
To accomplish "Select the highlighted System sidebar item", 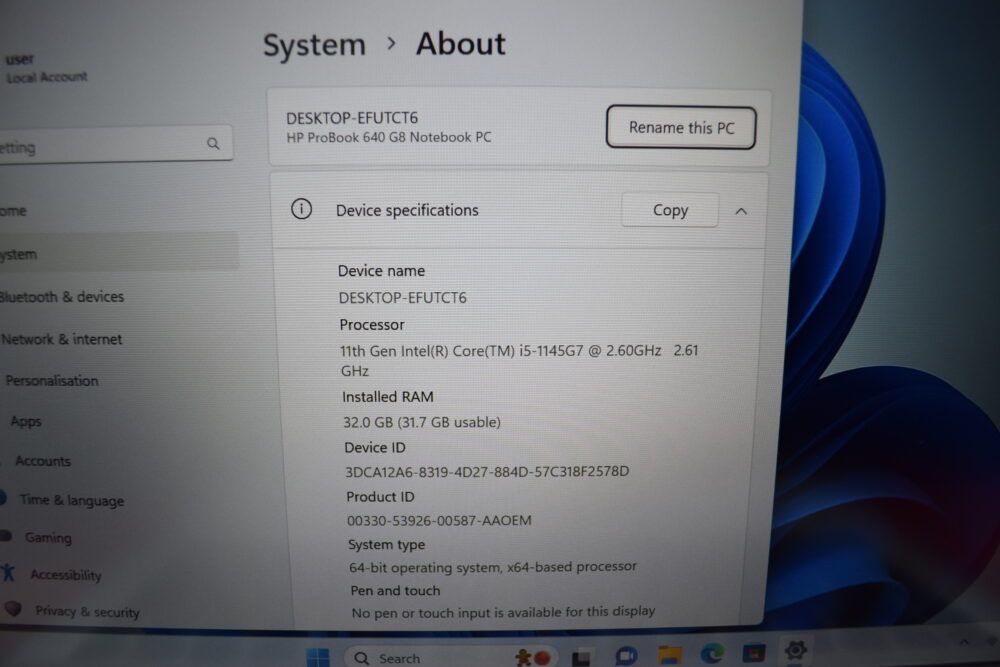I will click(x=119, y=254).
